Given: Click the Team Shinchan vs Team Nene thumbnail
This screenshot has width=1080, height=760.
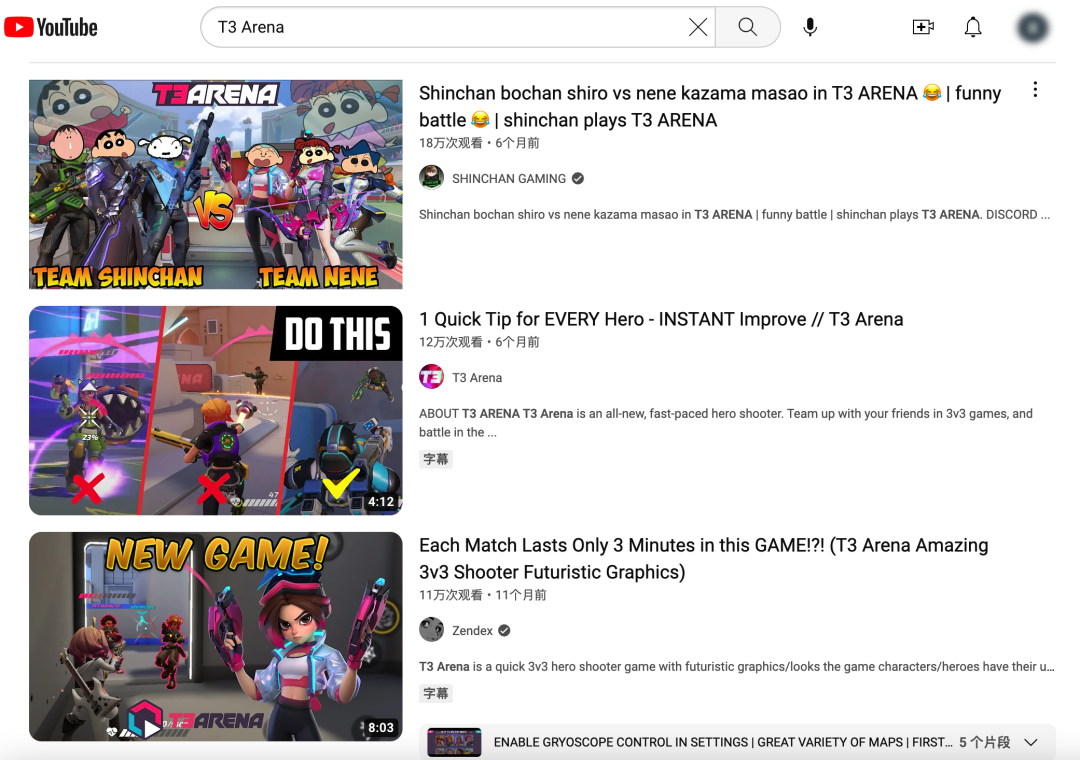Looking at the screenshot, I should (x=216, y=185).
